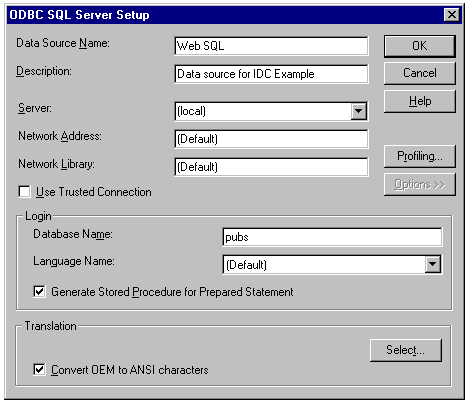The width and height of the screenshot is (469, 405).
Task: Click the Description field containing IDC Example
Action: (271, 74)
